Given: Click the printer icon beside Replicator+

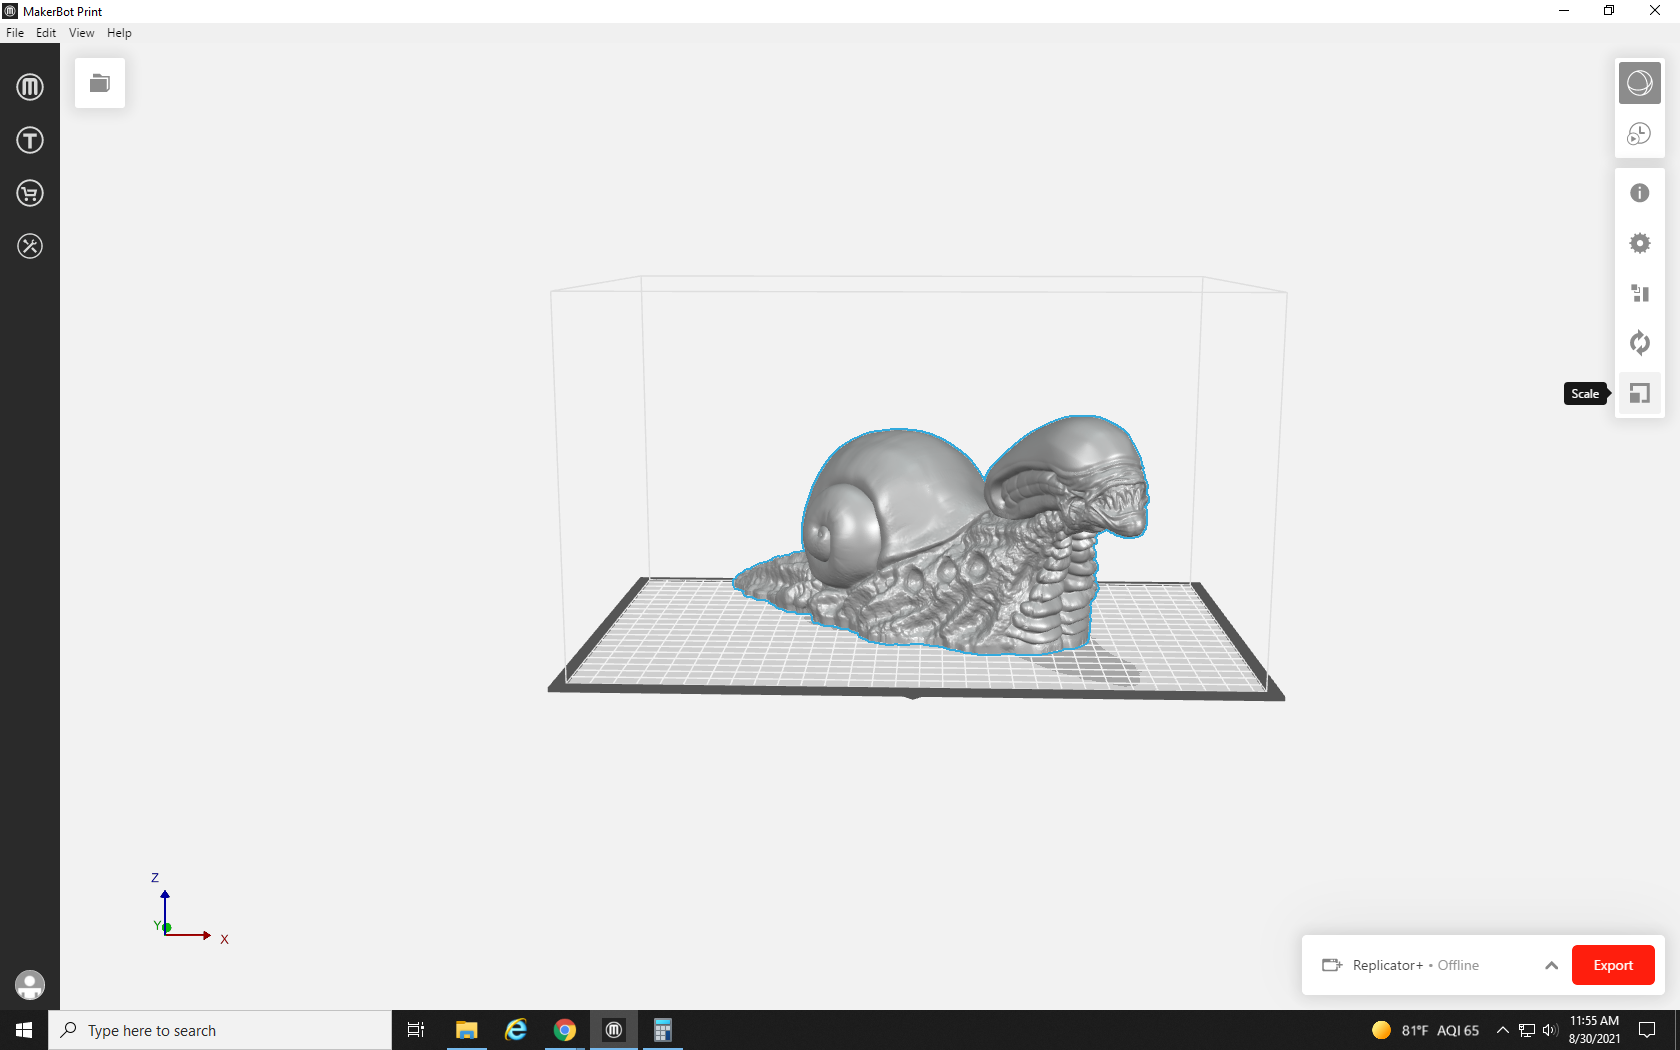Looking at the screenshot, I should [1332, 965].
